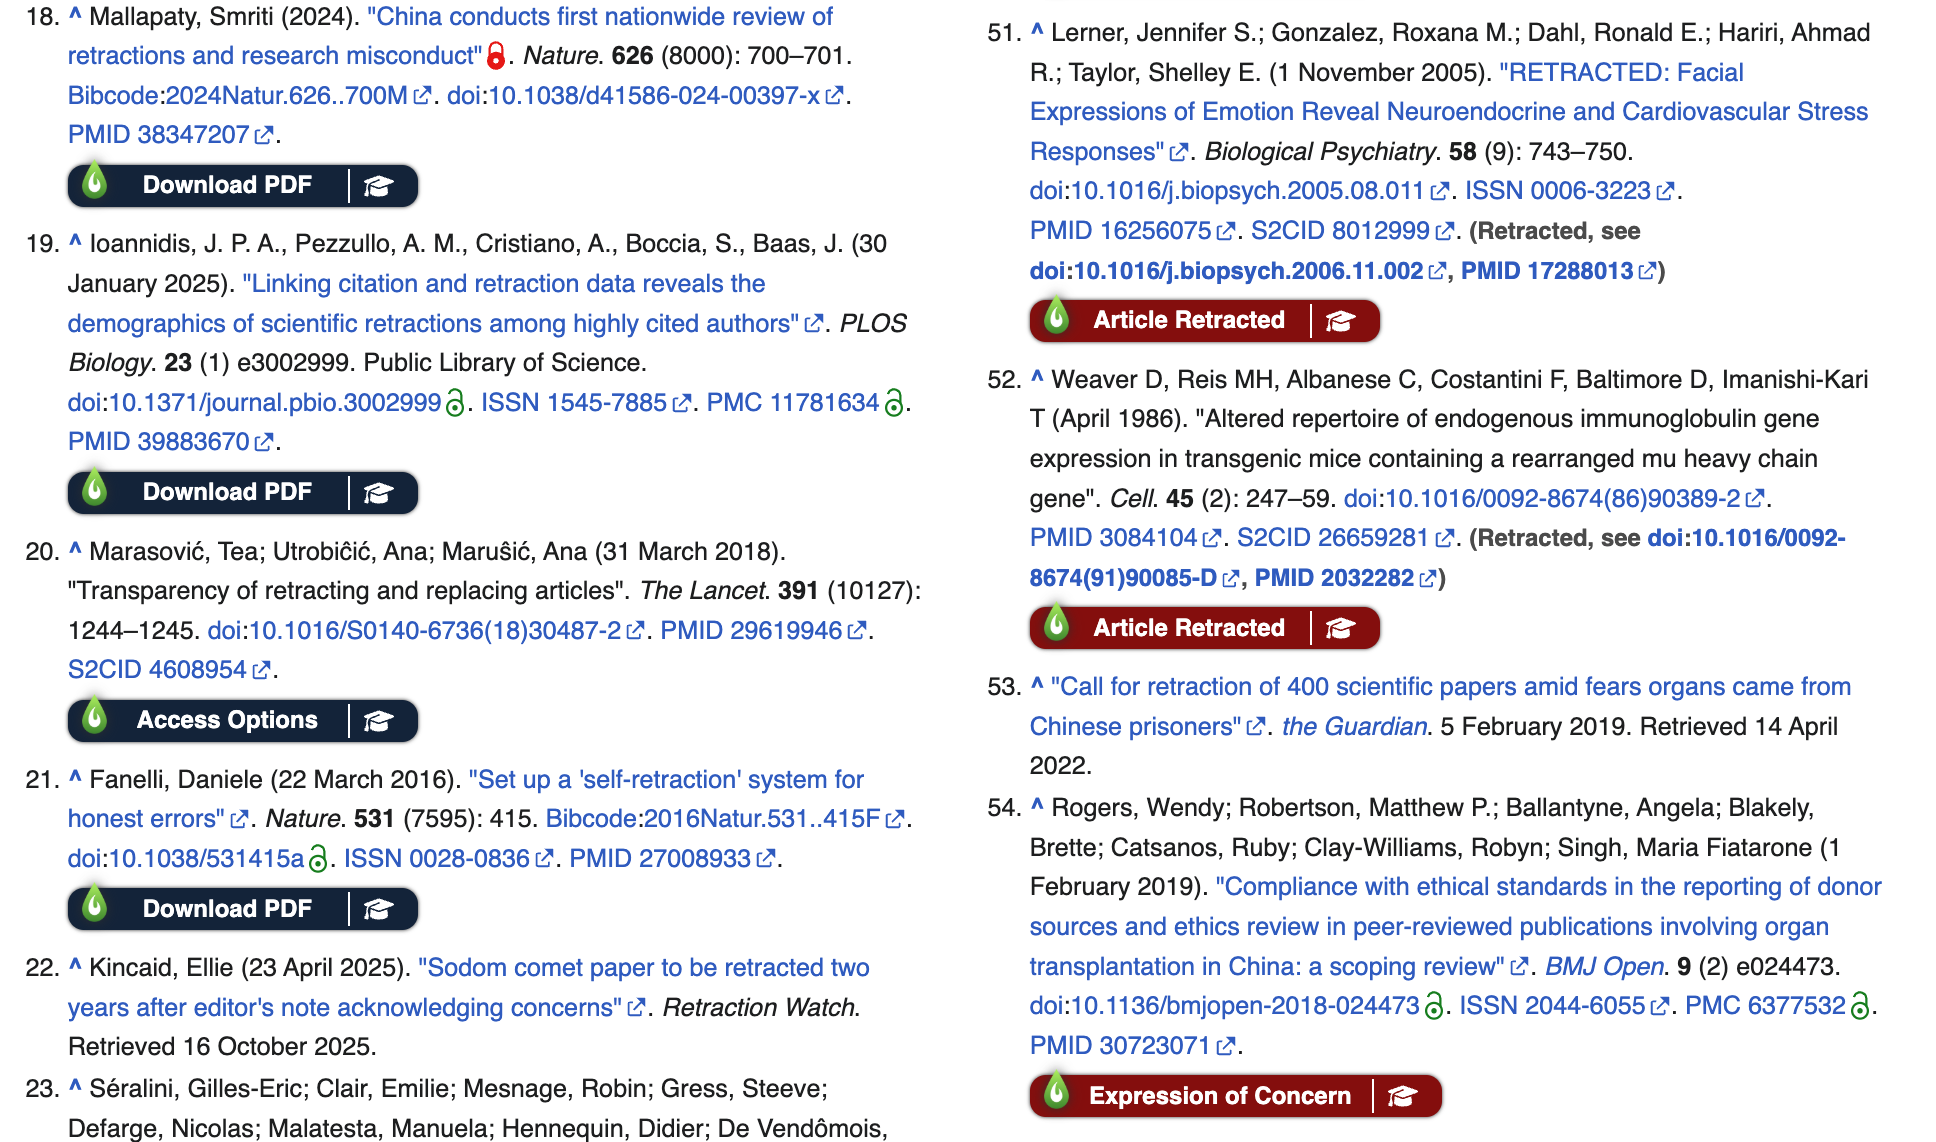This screenshot has height=1142, width=1936.
Task: Click Article Retracted button under reference 52
Action: [1188, 629]
